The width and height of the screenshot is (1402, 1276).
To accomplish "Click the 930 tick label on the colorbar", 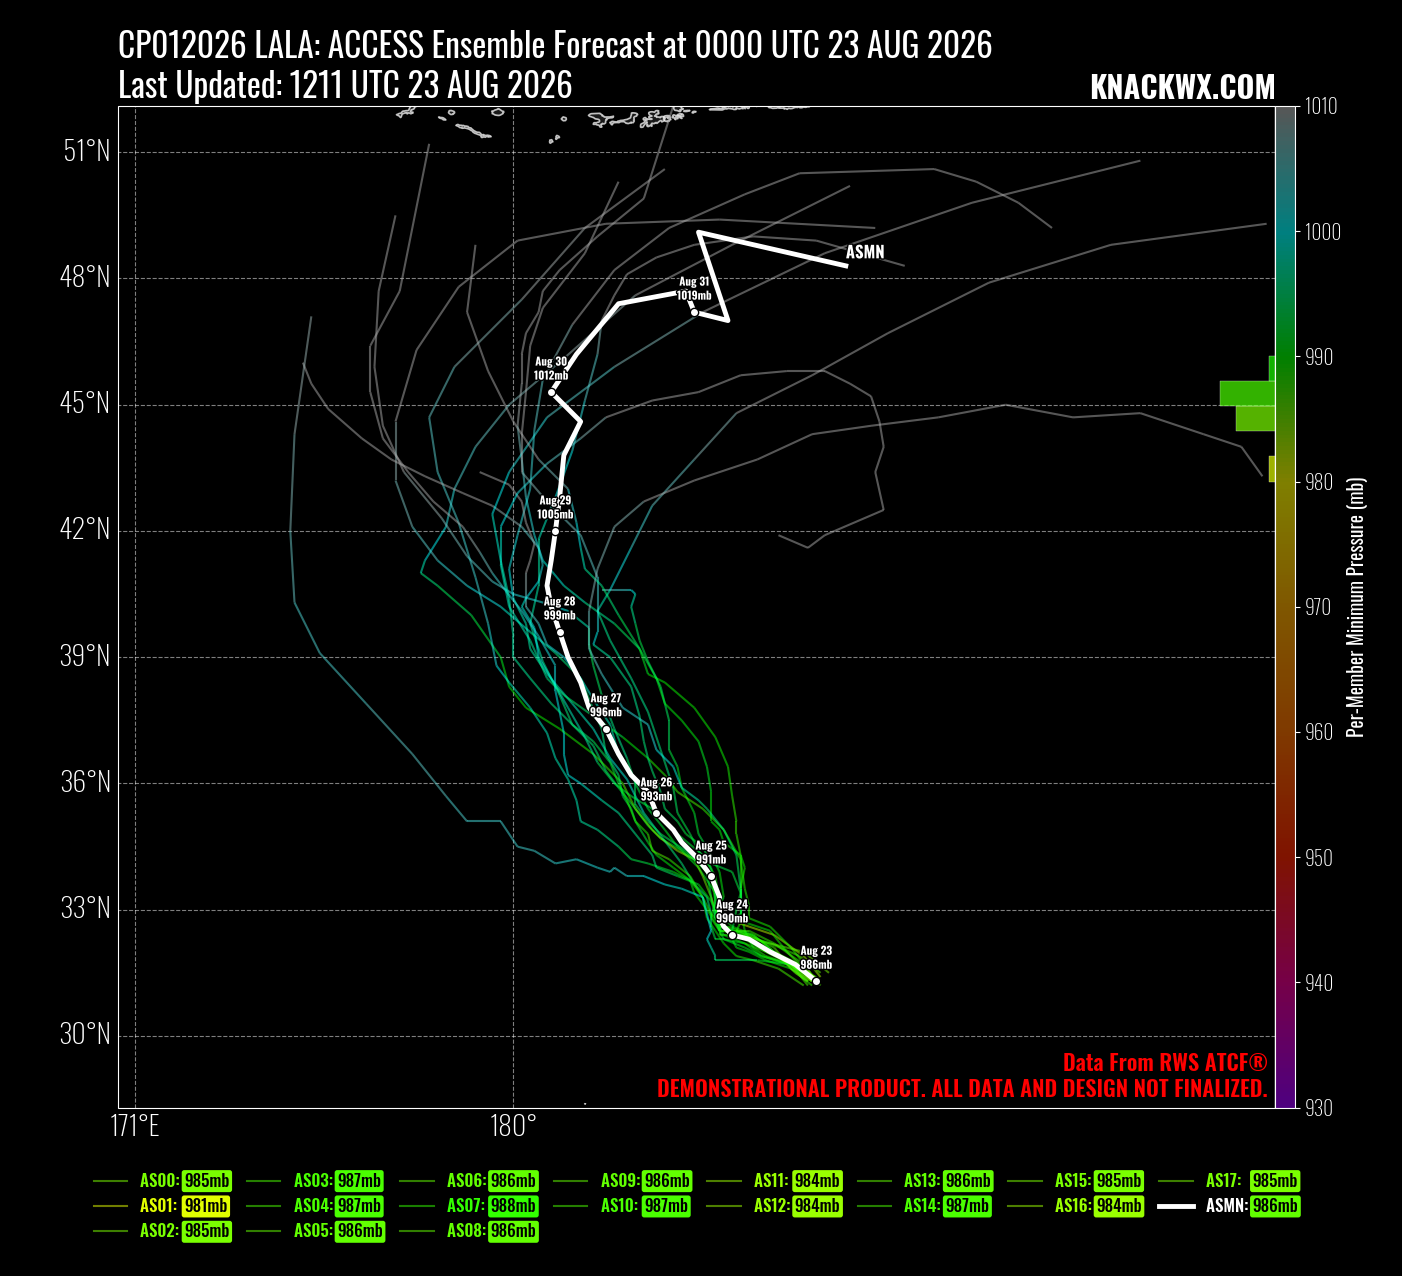I will pos(1319,1108).
